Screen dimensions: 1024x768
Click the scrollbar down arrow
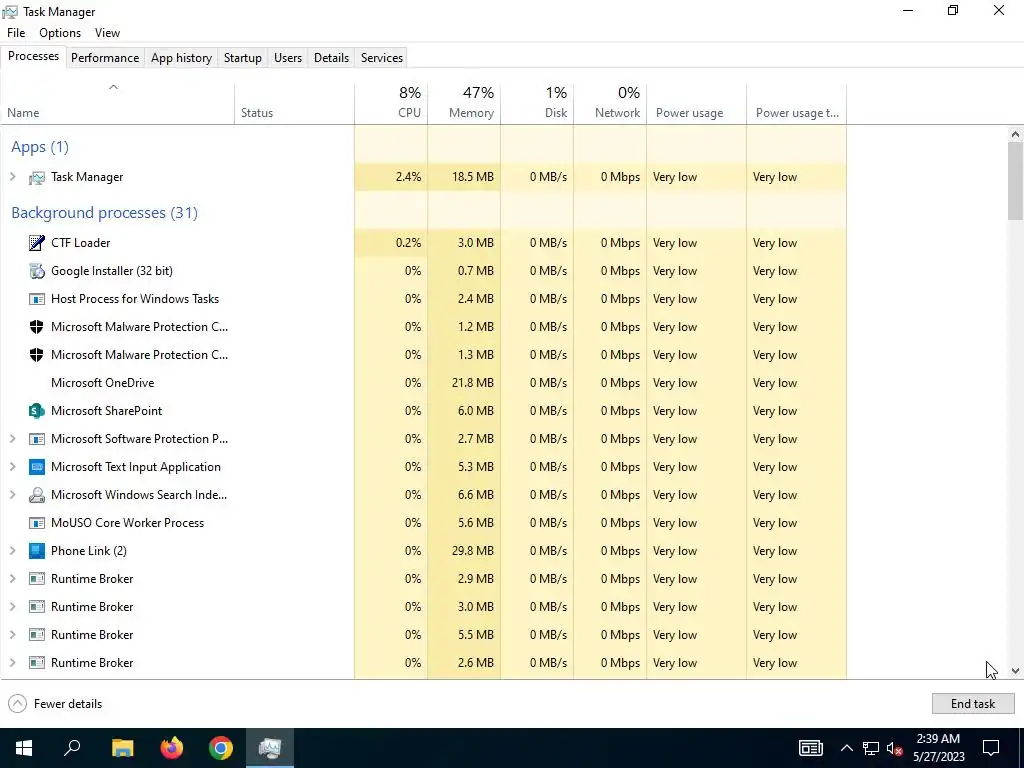(x=1015, y=671)
